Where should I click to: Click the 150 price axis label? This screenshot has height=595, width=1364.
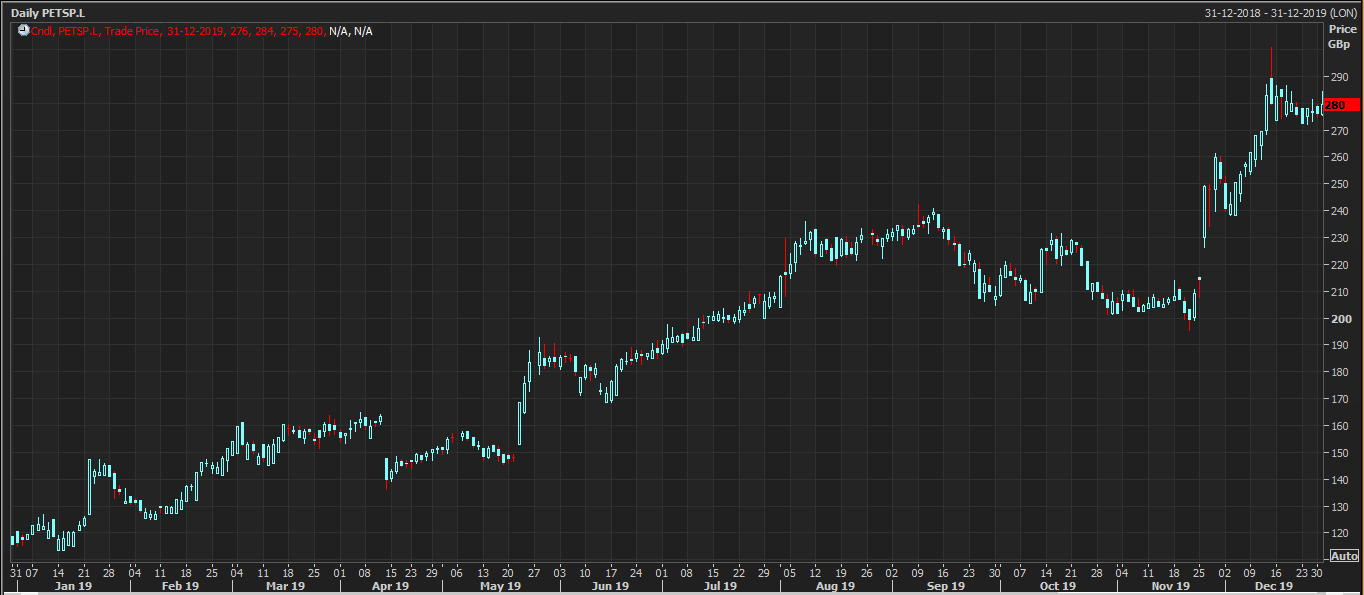[x=1340, y=453]
